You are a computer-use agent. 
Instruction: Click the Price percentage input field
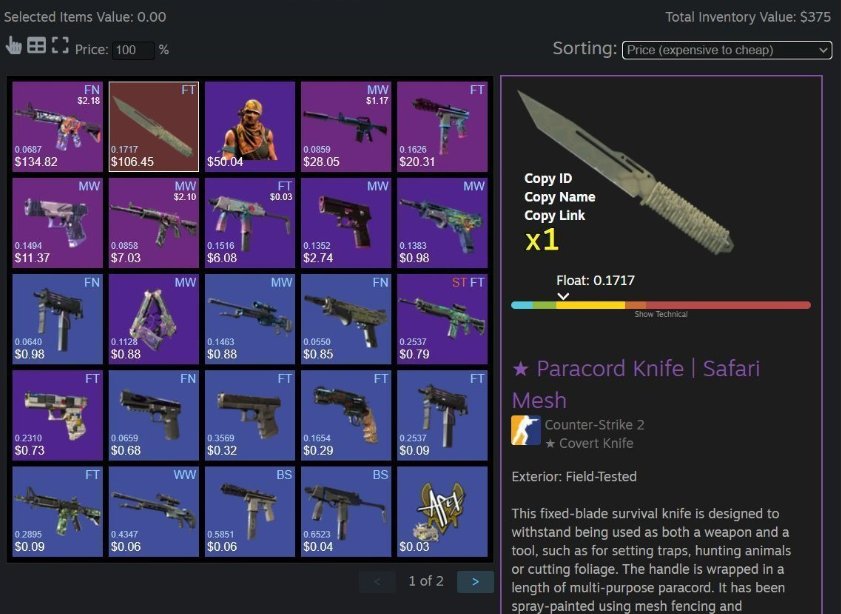pos(134,50)
